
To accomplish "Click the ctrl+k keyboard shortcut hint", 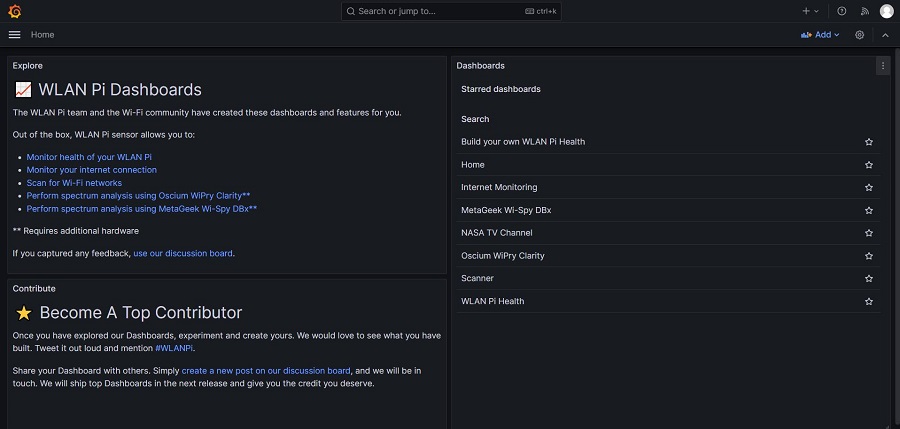I will (541, 11).
